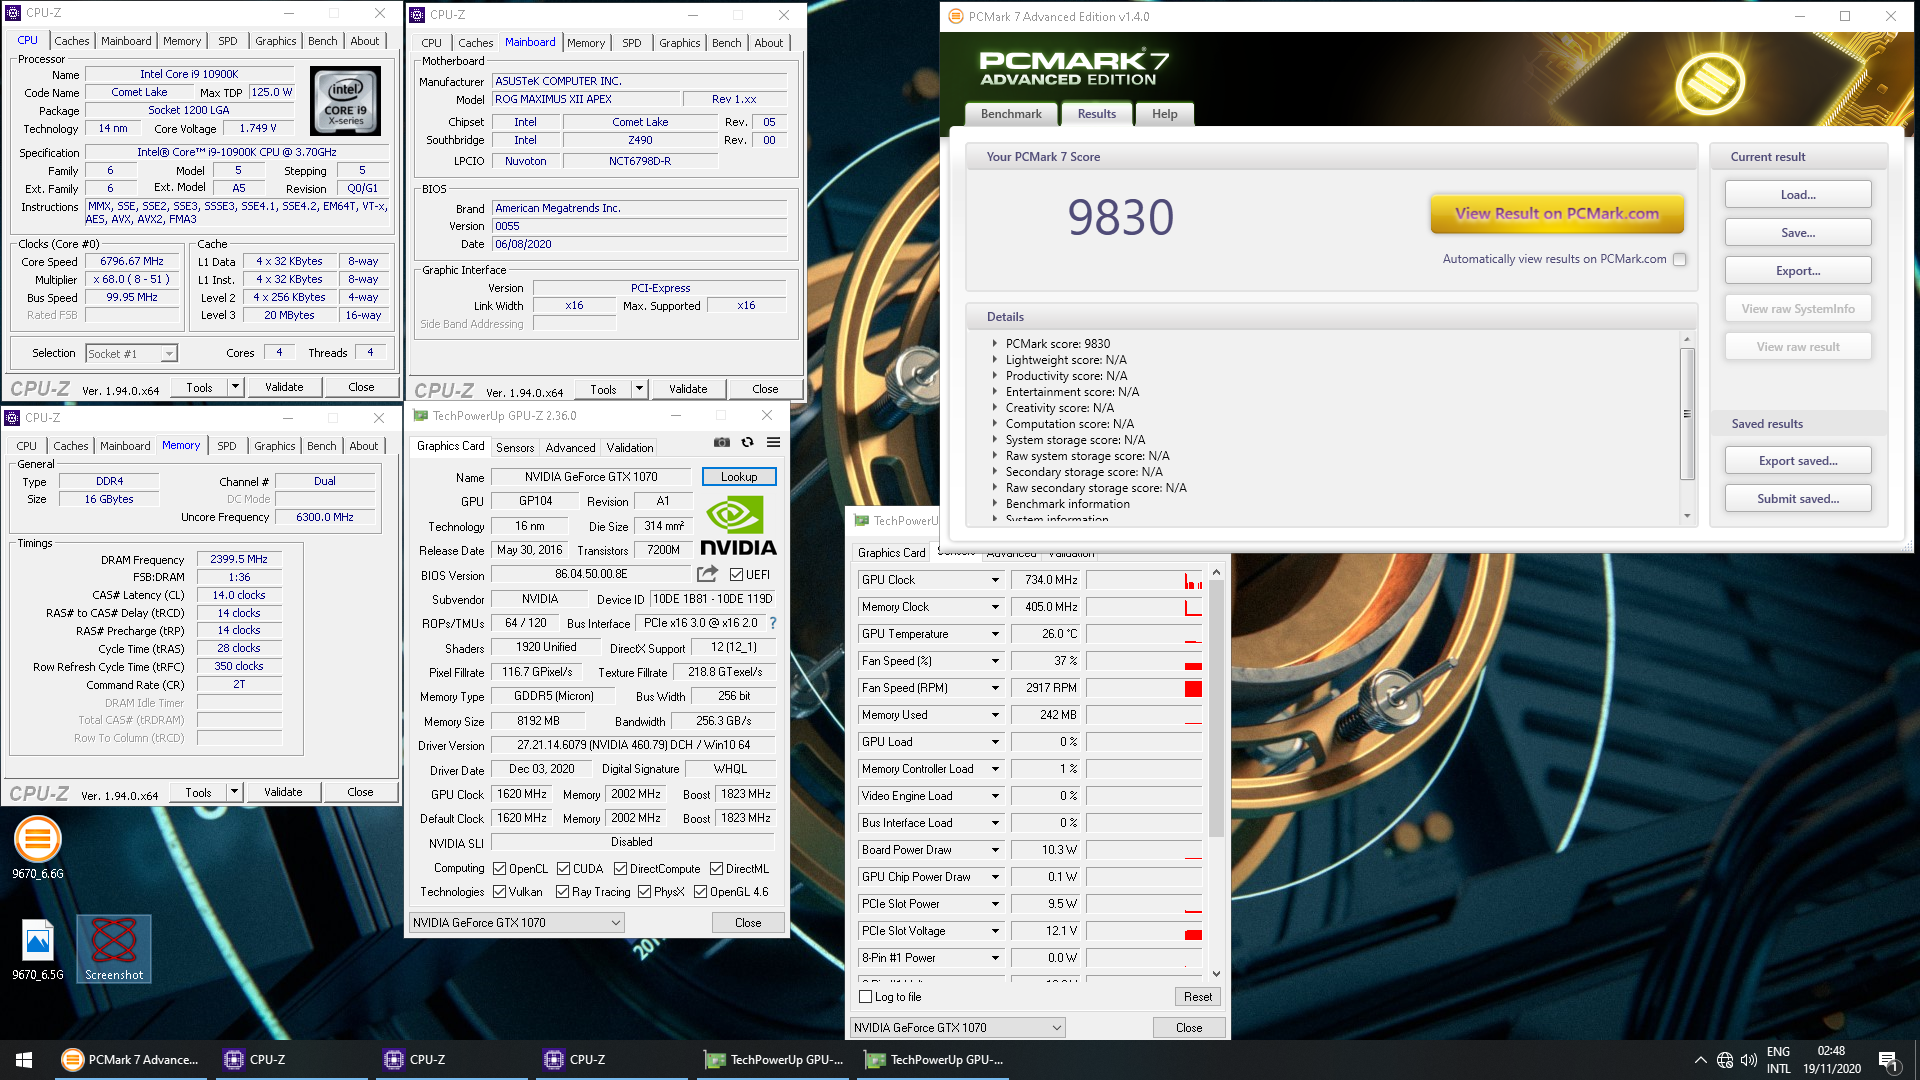Click the PCMark 7 emblem in the banner

[1709, 82]
